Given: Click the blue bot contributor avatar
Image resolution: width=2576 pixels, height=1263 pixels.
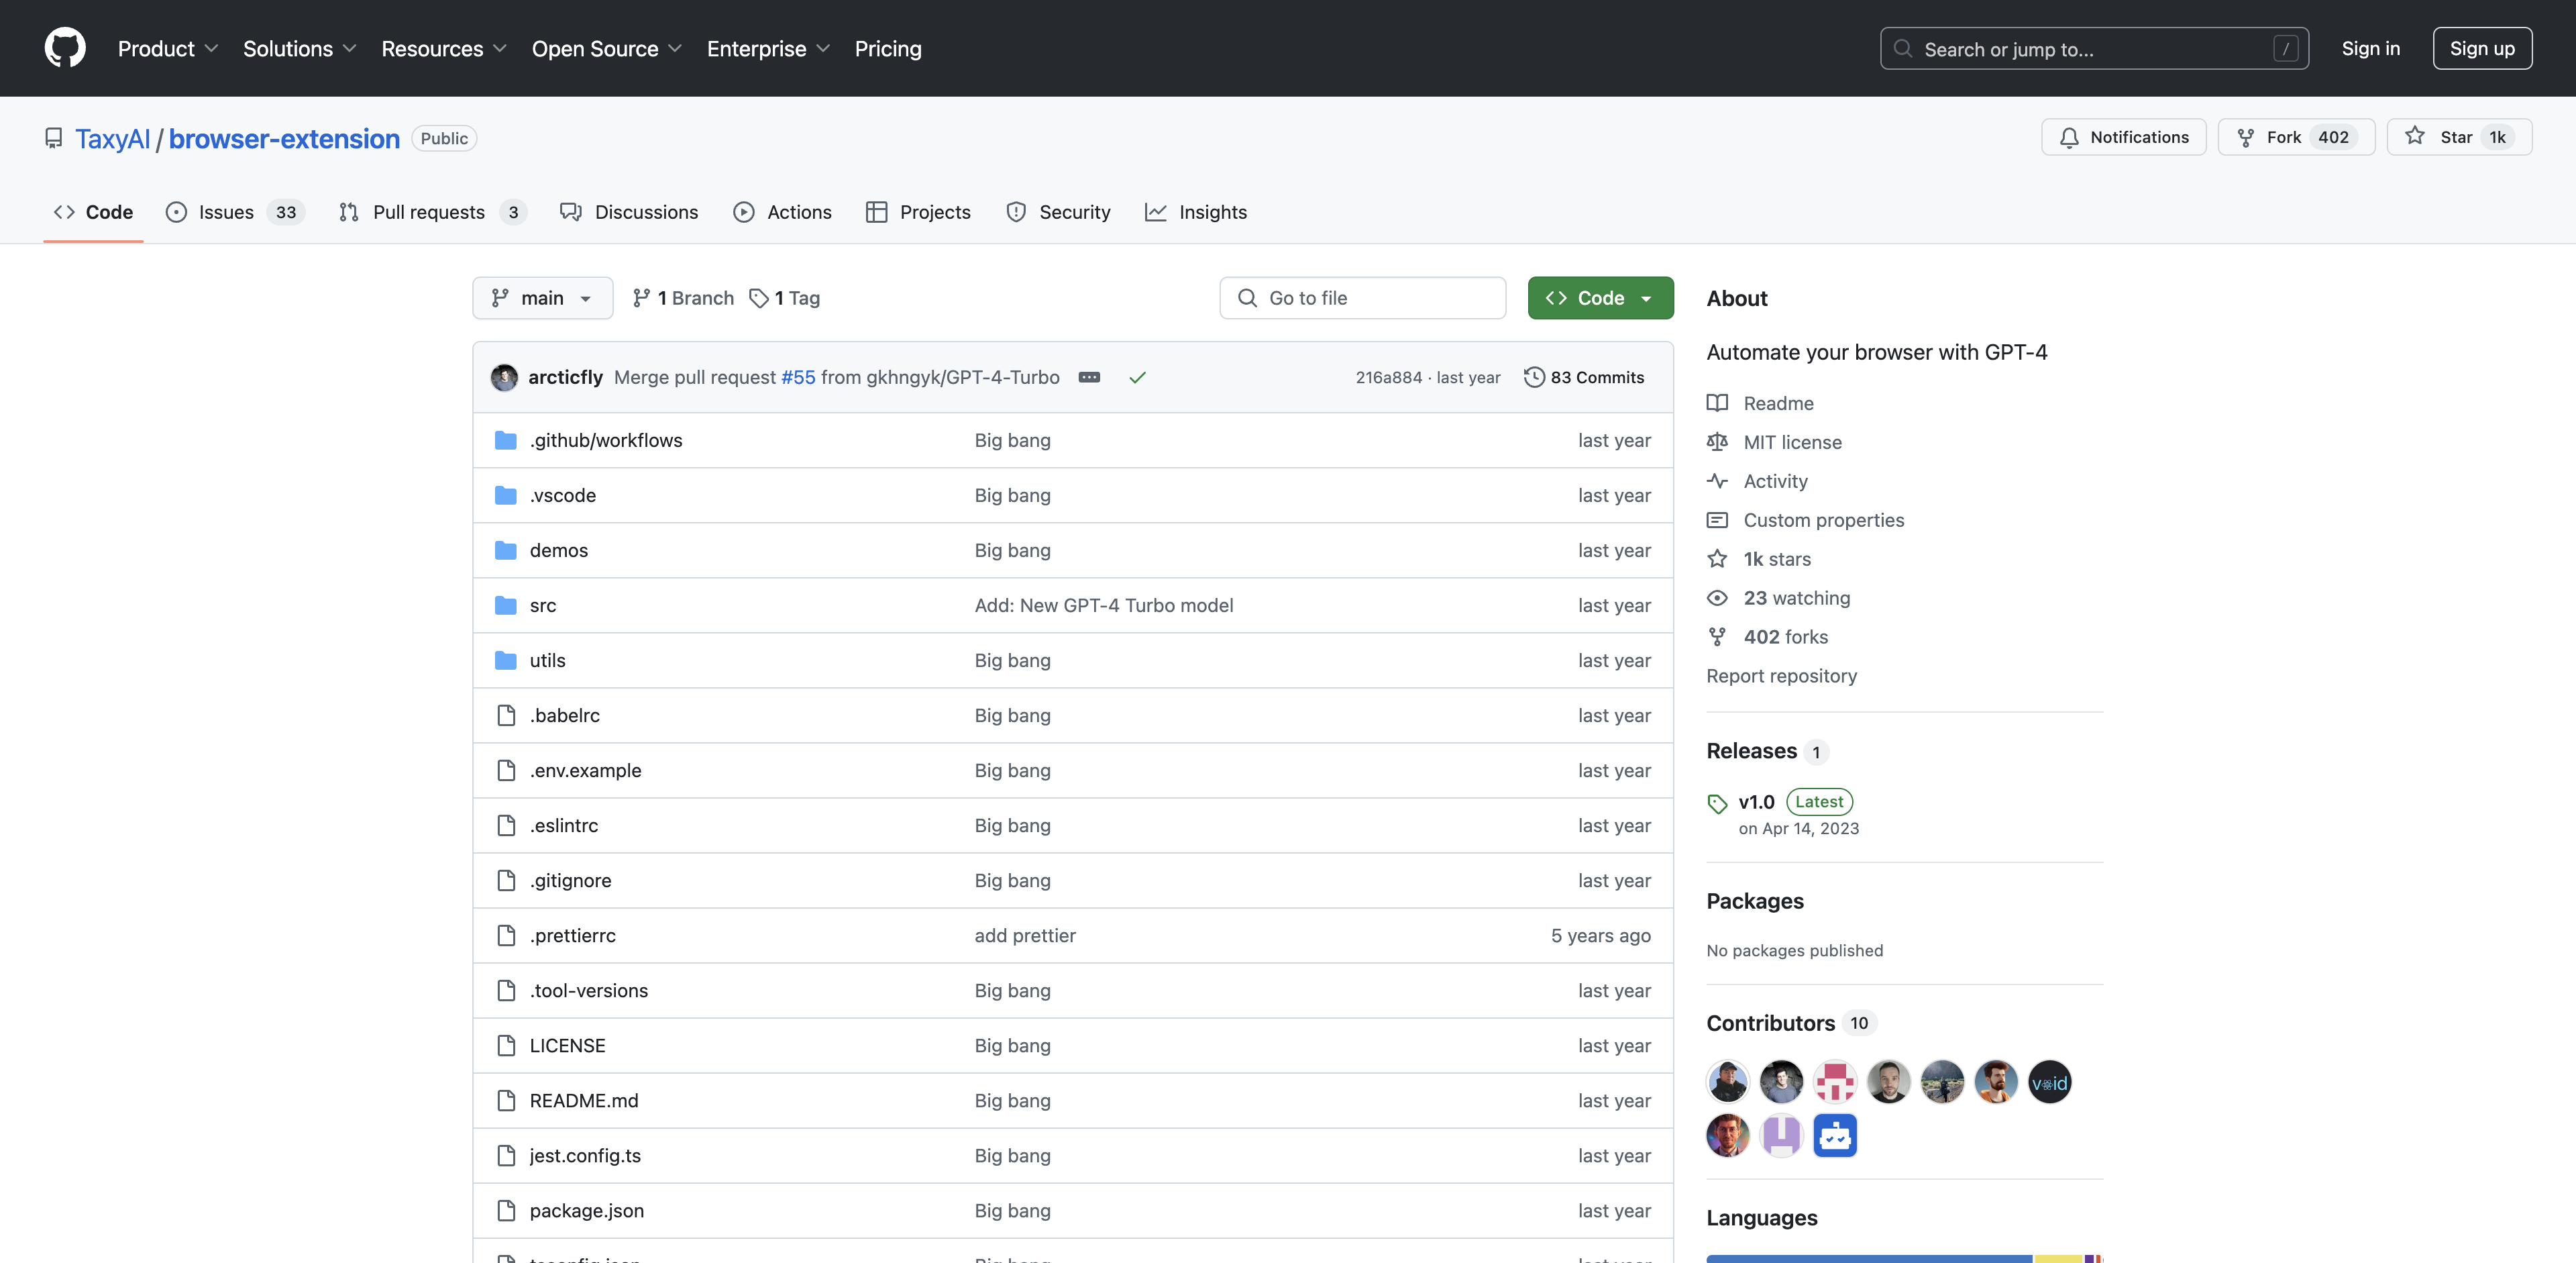Looking at the screenshot, I should tap(1835, 1135).
